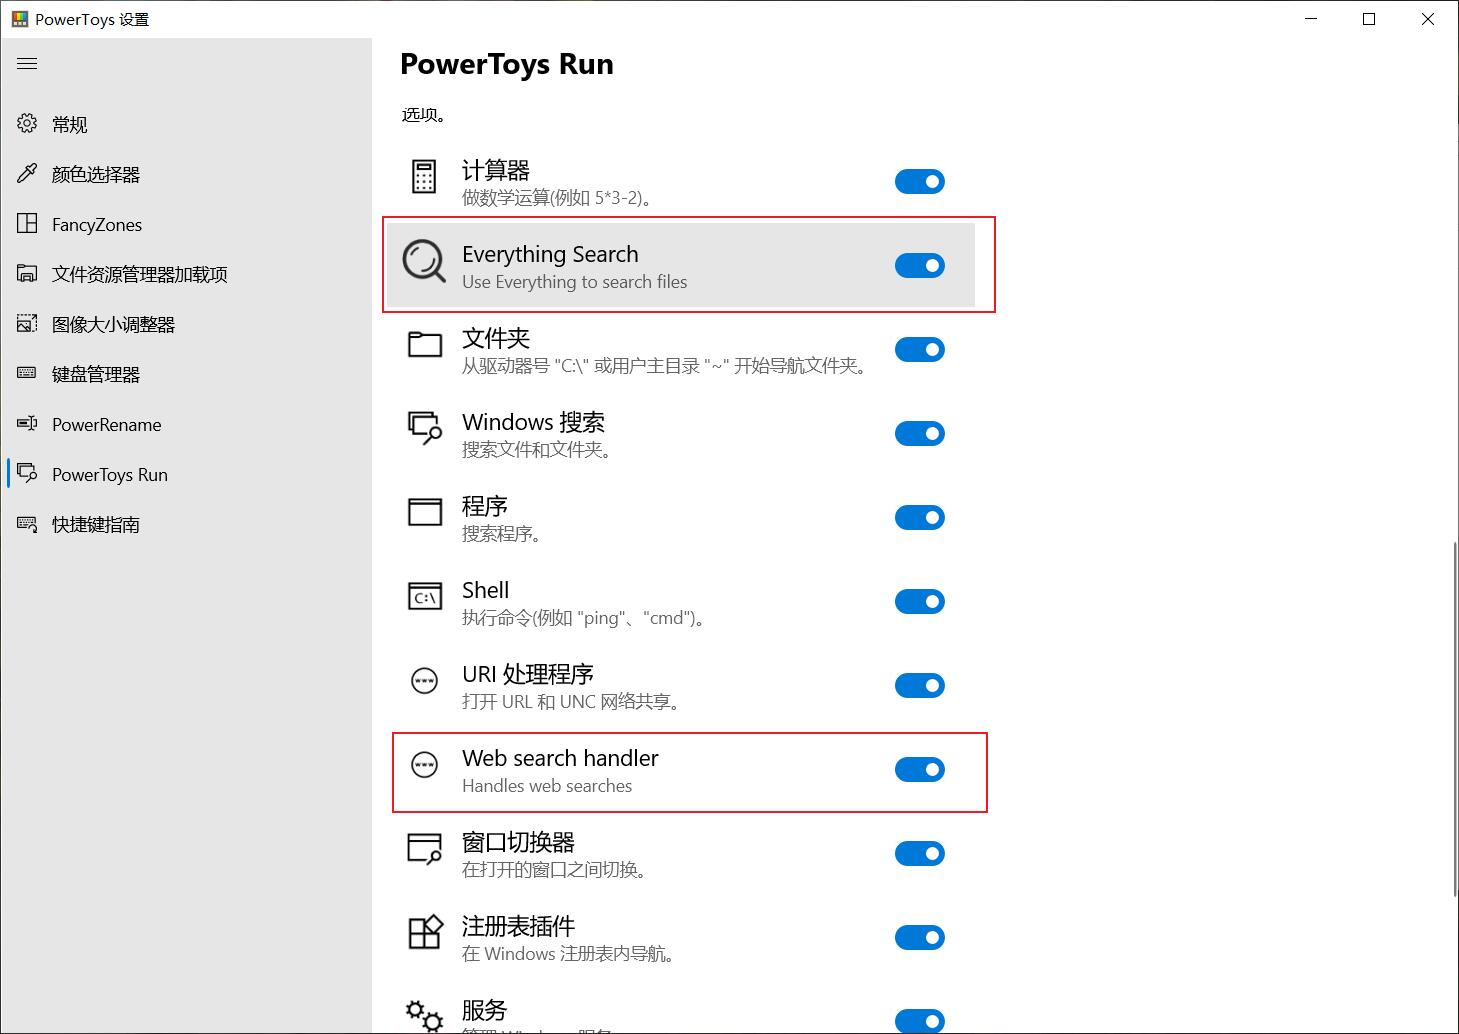Toggle the URI 处理程序 switch
The width and height of the screenshot is (1459, 1034).
[x=920, y=685]
